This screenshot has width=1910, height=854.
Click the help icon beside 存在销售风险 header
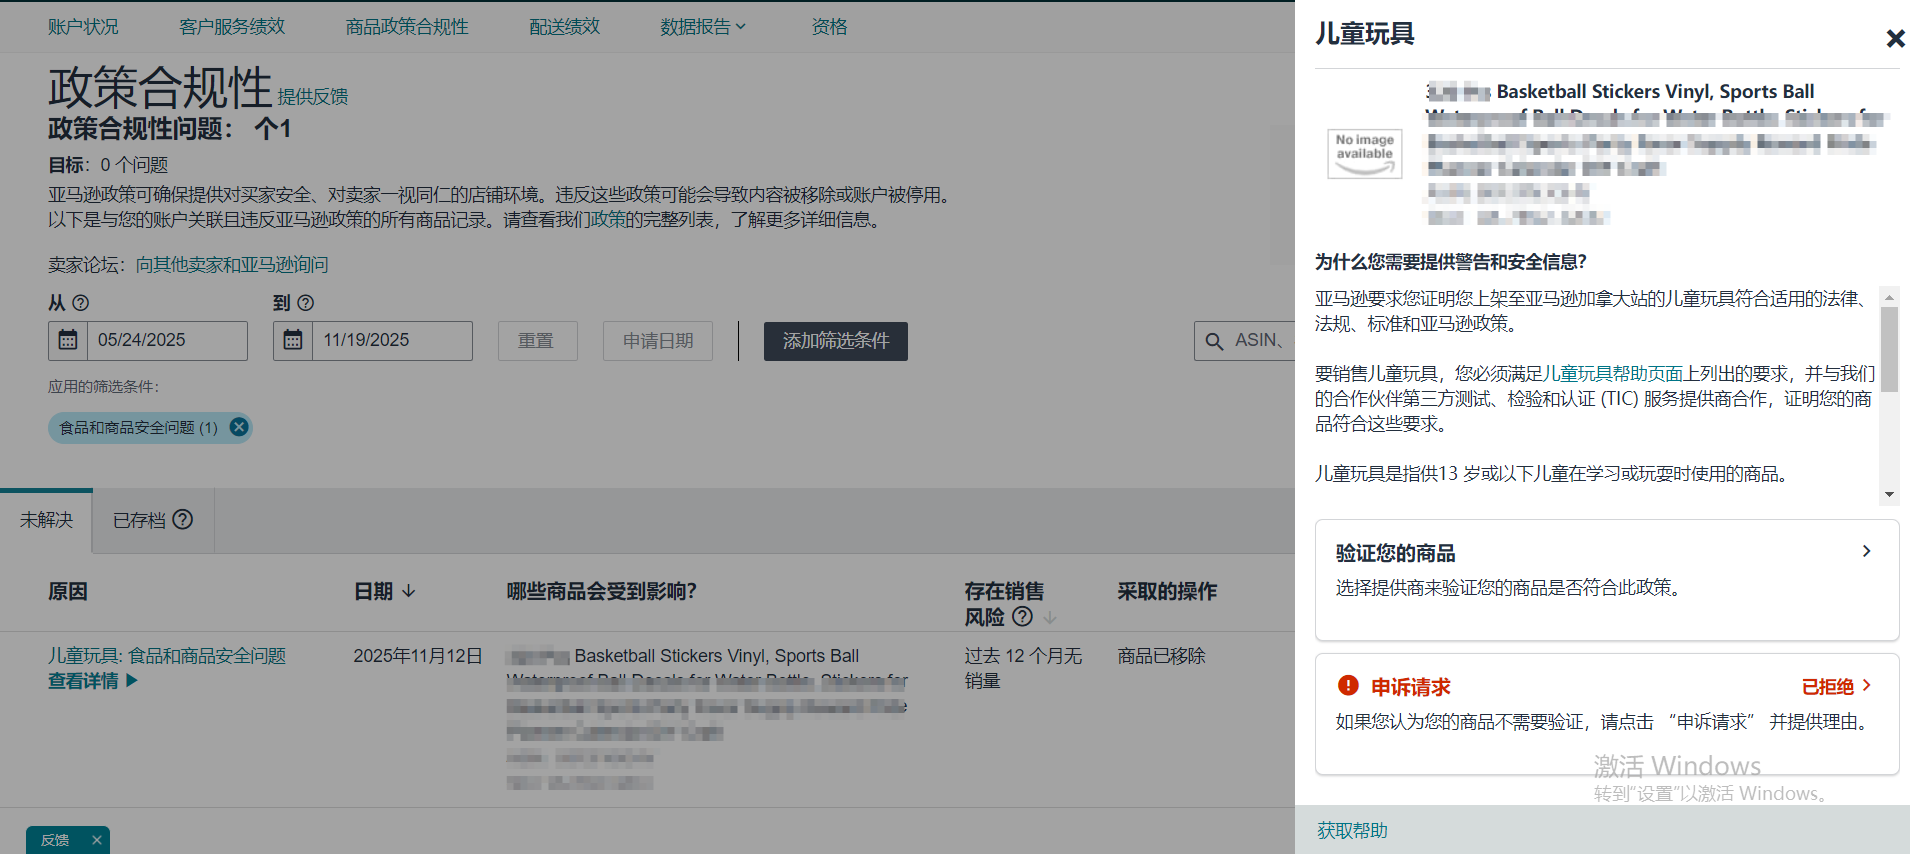1022,616
